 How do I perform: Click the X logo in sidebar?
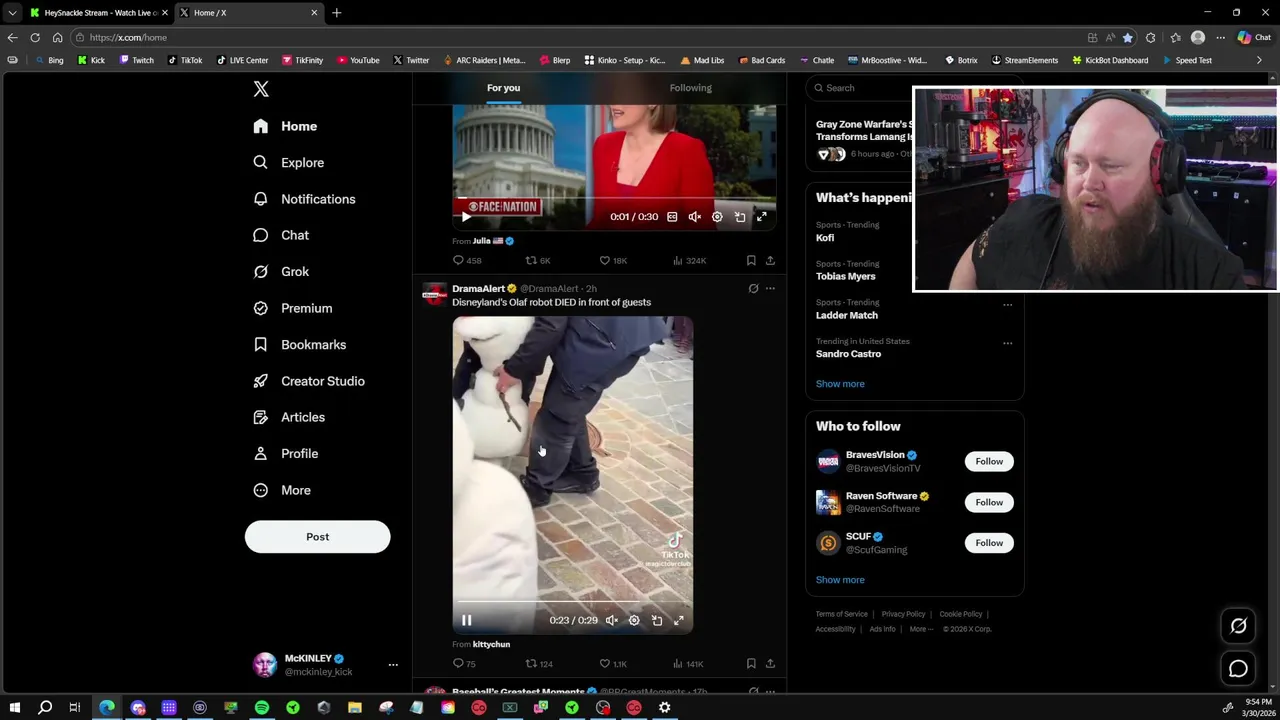261,89
